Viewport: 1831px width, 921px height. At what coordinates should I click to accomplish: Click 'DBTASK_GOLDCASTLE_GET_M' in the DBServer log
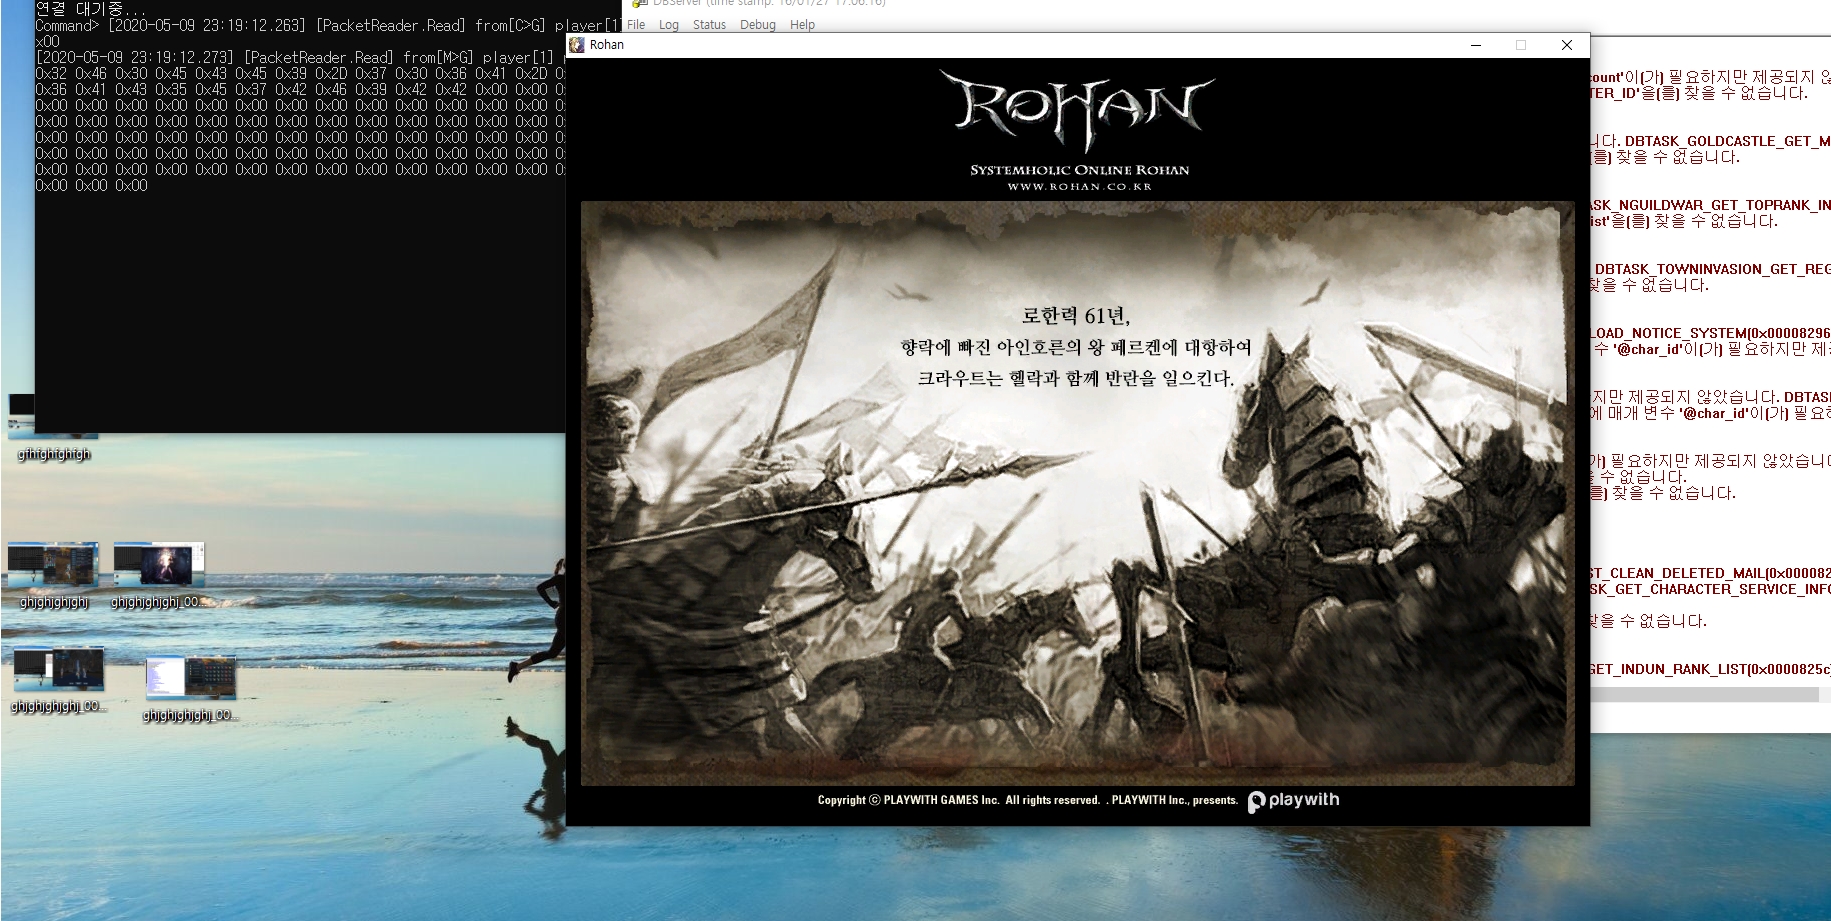pyautogui.click(x=1727, y=141)
